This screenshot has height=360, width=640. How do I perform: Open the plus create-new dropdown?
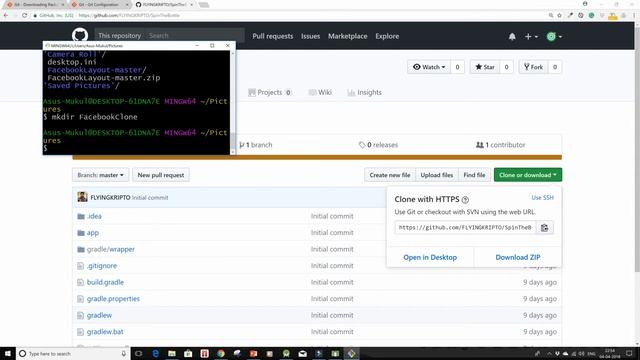(531, 37)
